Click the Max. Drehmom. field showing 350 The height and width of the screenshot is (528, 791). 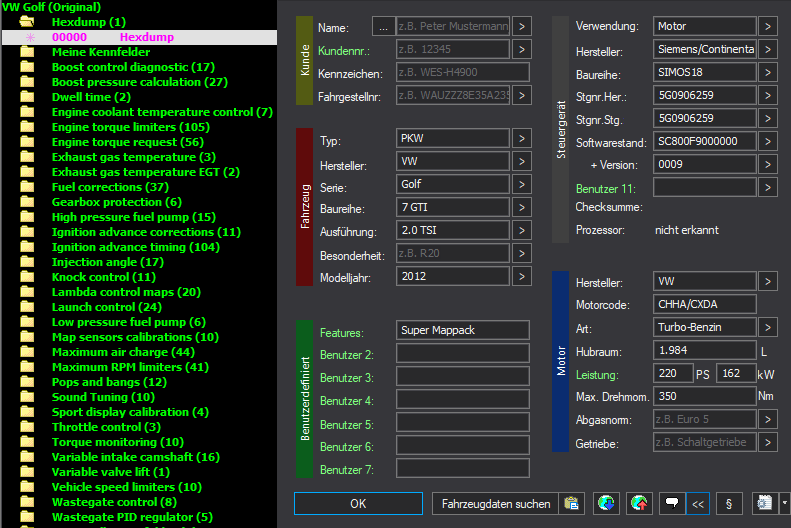(x=704, y=396)
